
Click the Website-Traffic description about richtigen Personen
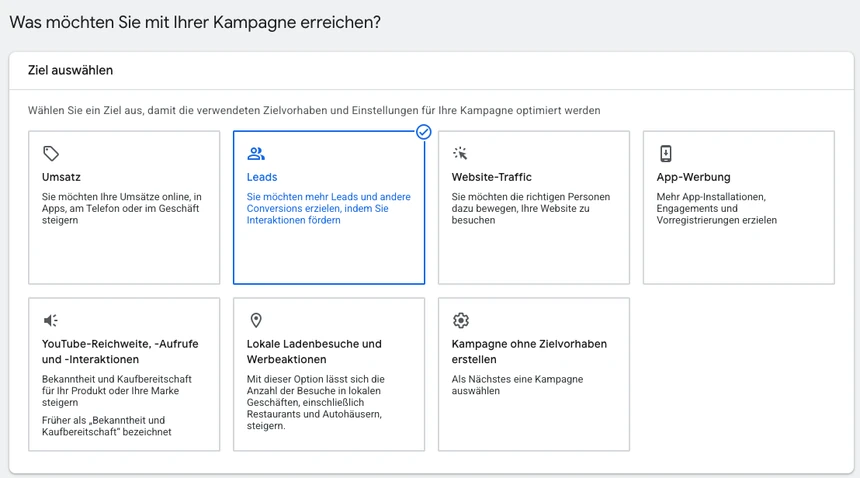(530, 208)
